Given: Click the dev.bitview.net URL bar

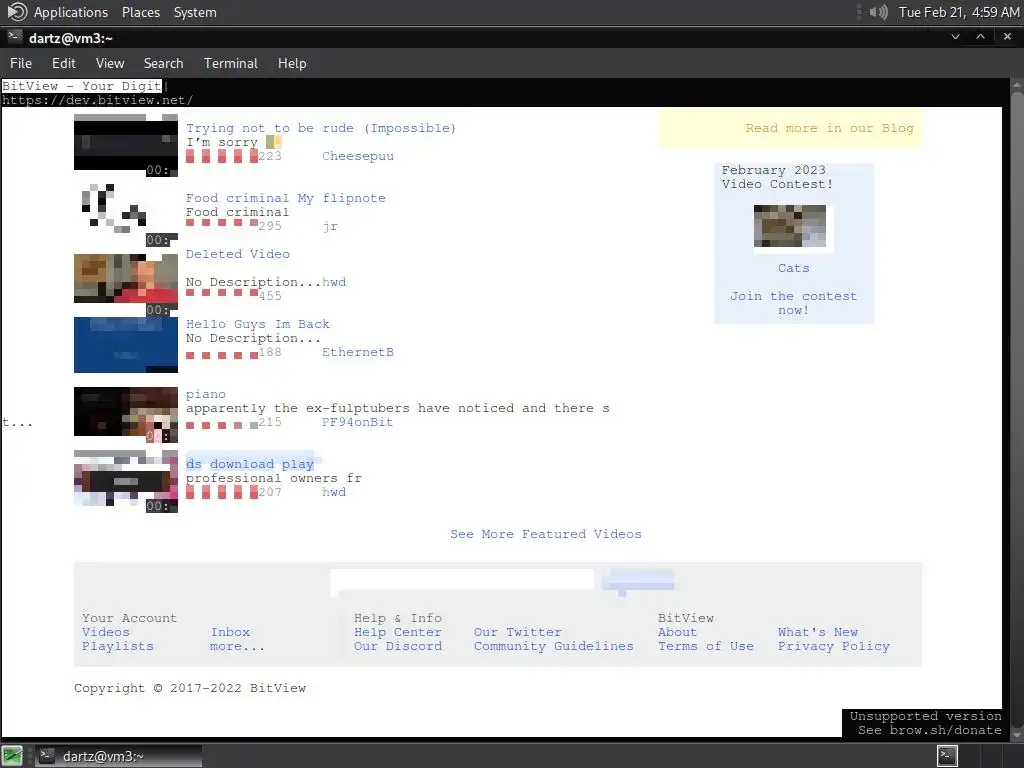Looking at the screenshot, I should 97,100.
